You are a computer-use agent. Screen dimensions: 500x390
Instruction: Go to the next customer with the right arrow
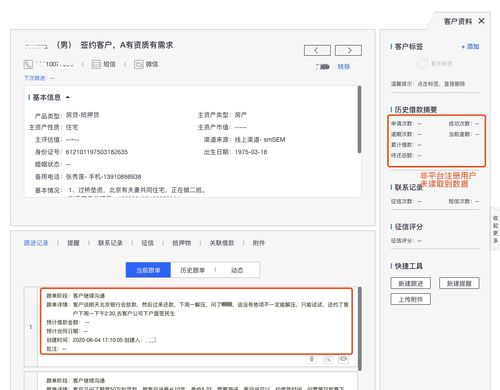pos(348,50)
